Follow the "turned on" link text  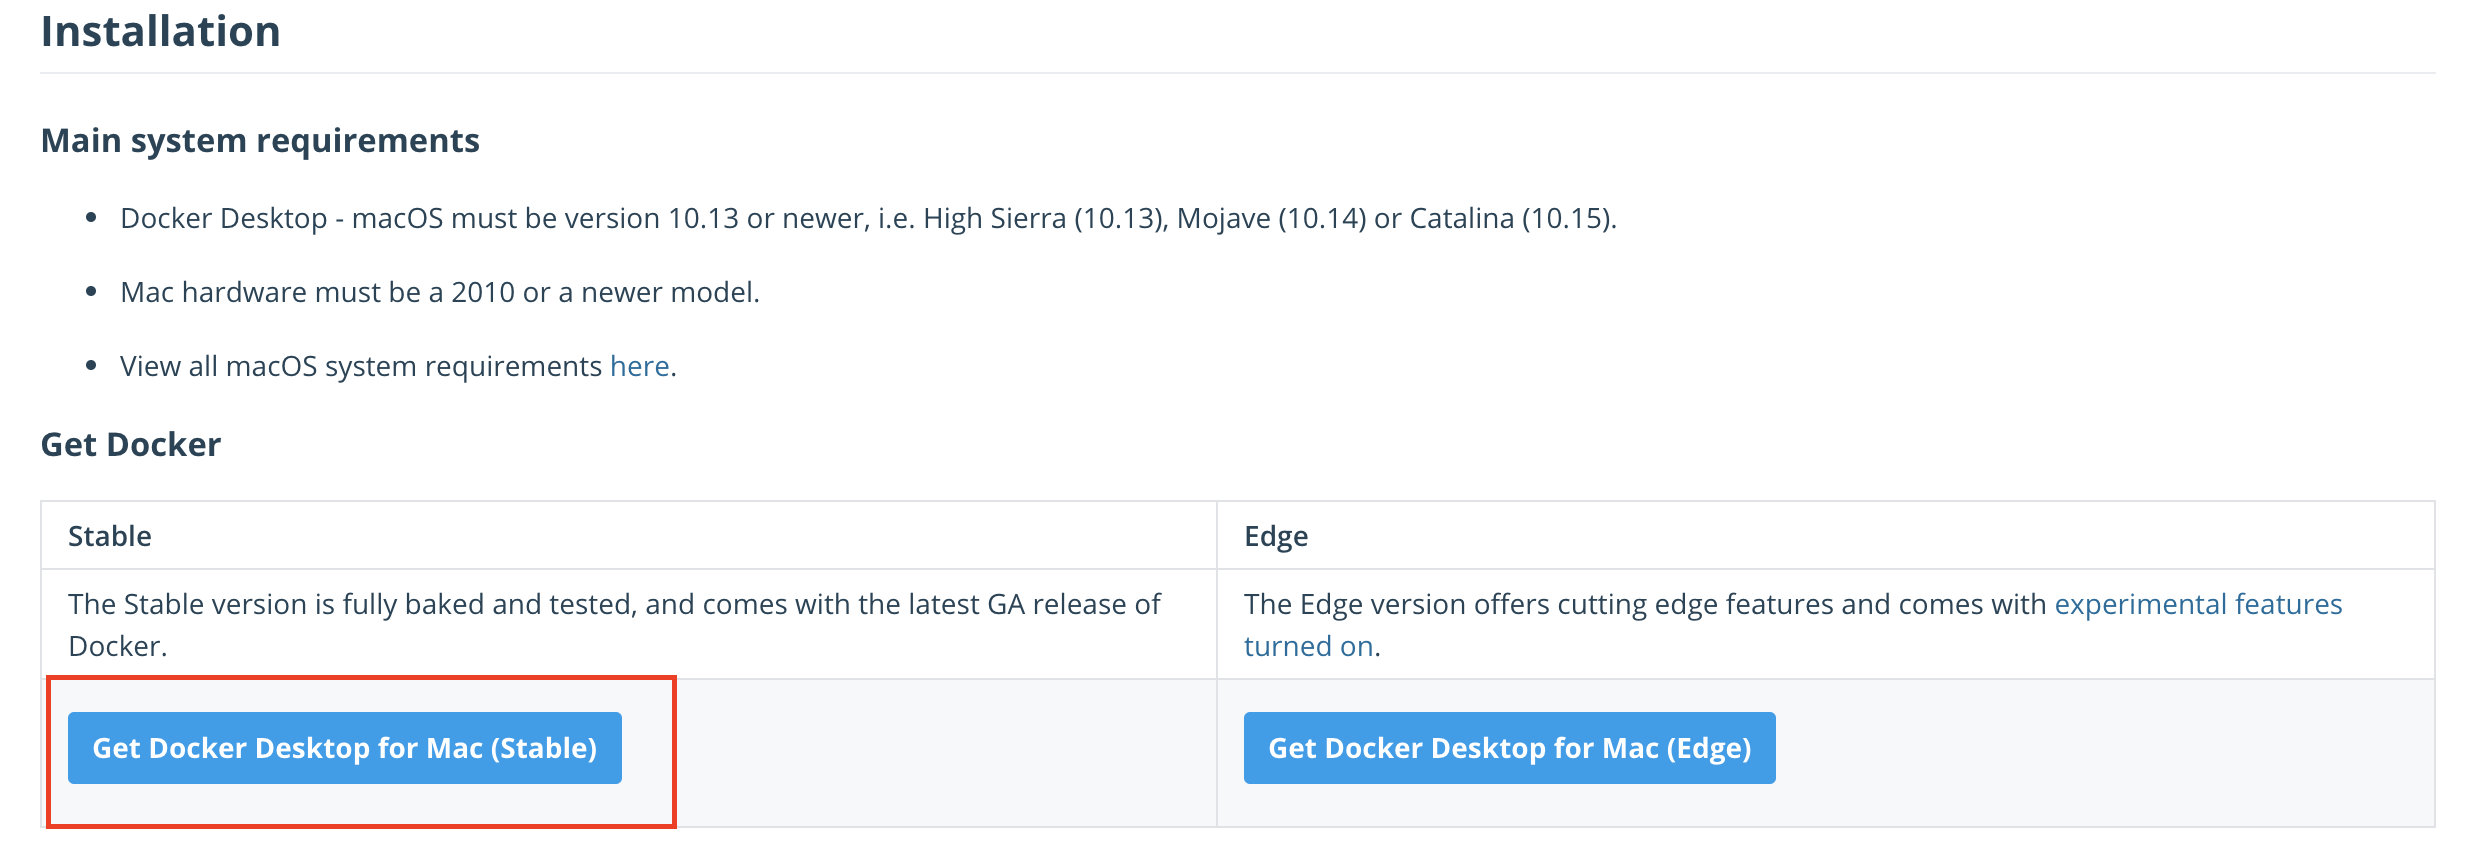[x=1308, y=646]
